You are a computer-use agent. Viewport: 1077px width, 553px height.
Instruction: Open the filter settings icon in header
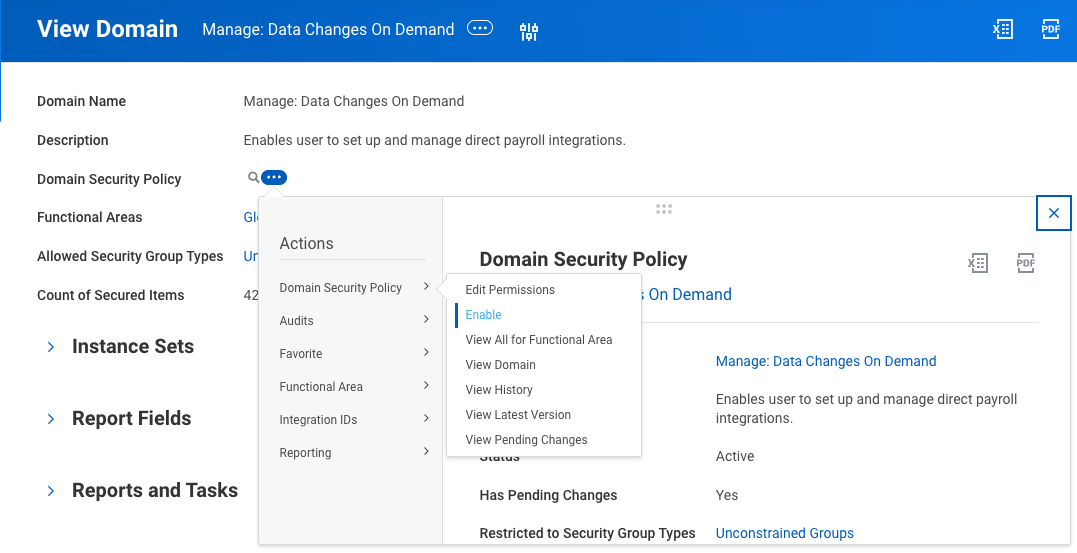(x=529, y=31)
